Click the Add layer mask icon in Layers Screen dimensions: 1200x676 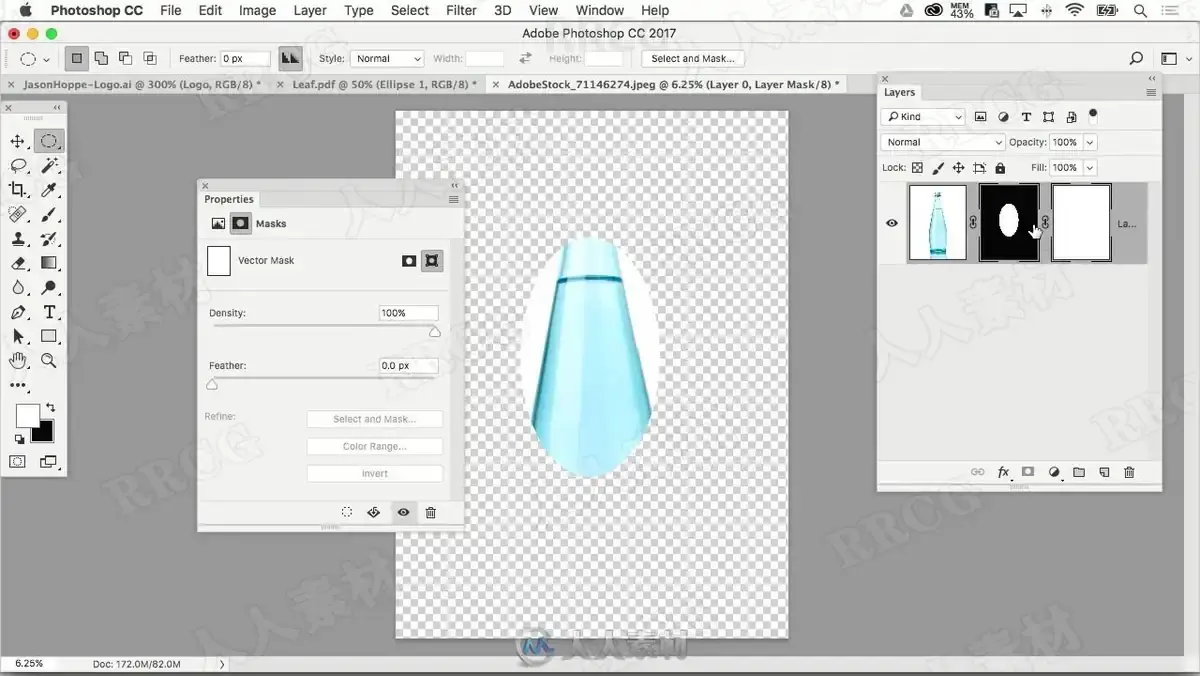(1028, 472)
